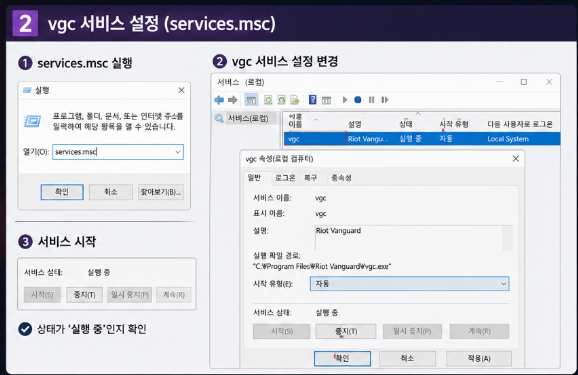Stop the service using toolbar stop icon

pyautogui.click(x=358, y=100)
